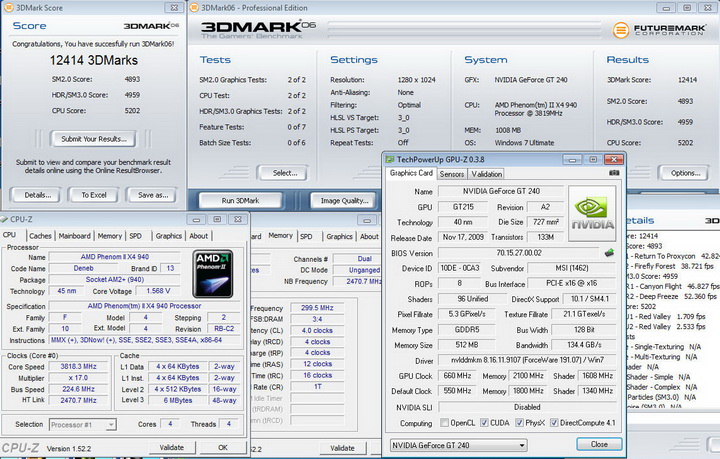Open the Processor #1 selection dropdown
The image size is (720, 459).
(83, 425)
